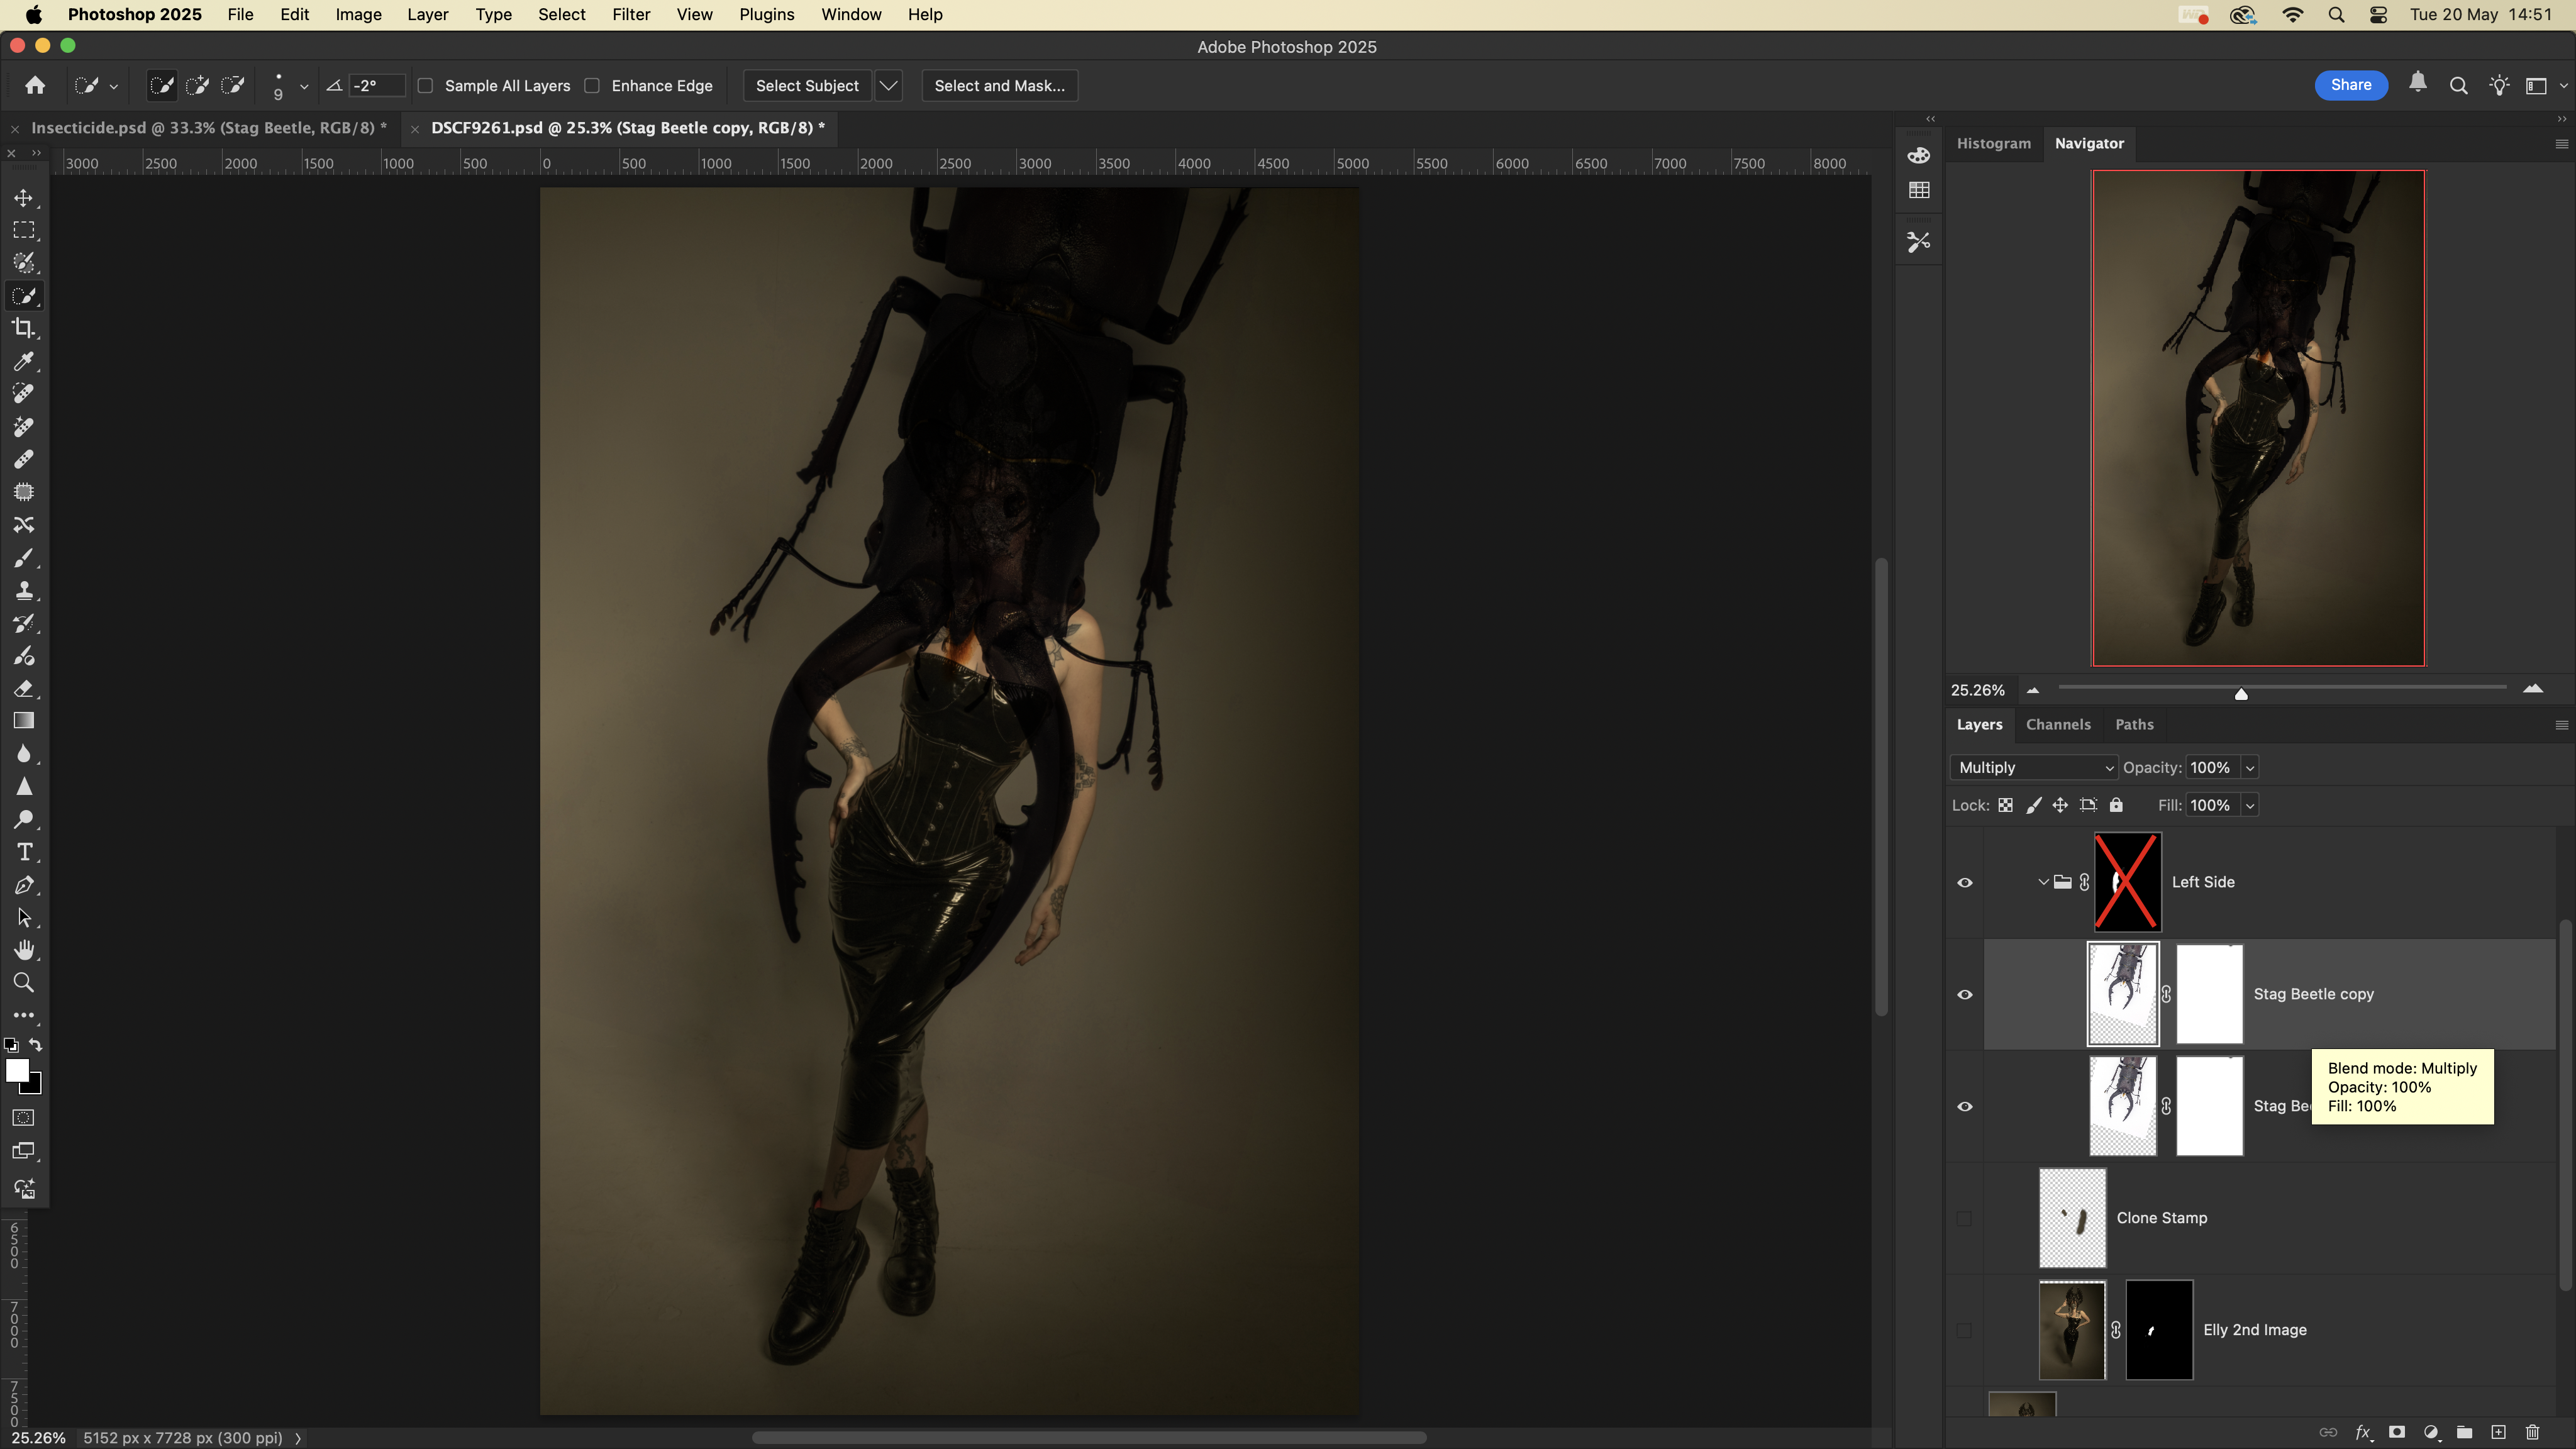This screenshot has width=2576, height=1449.
Task: Hide the Stag Beetle copy layer
Action: point(1964,994)
